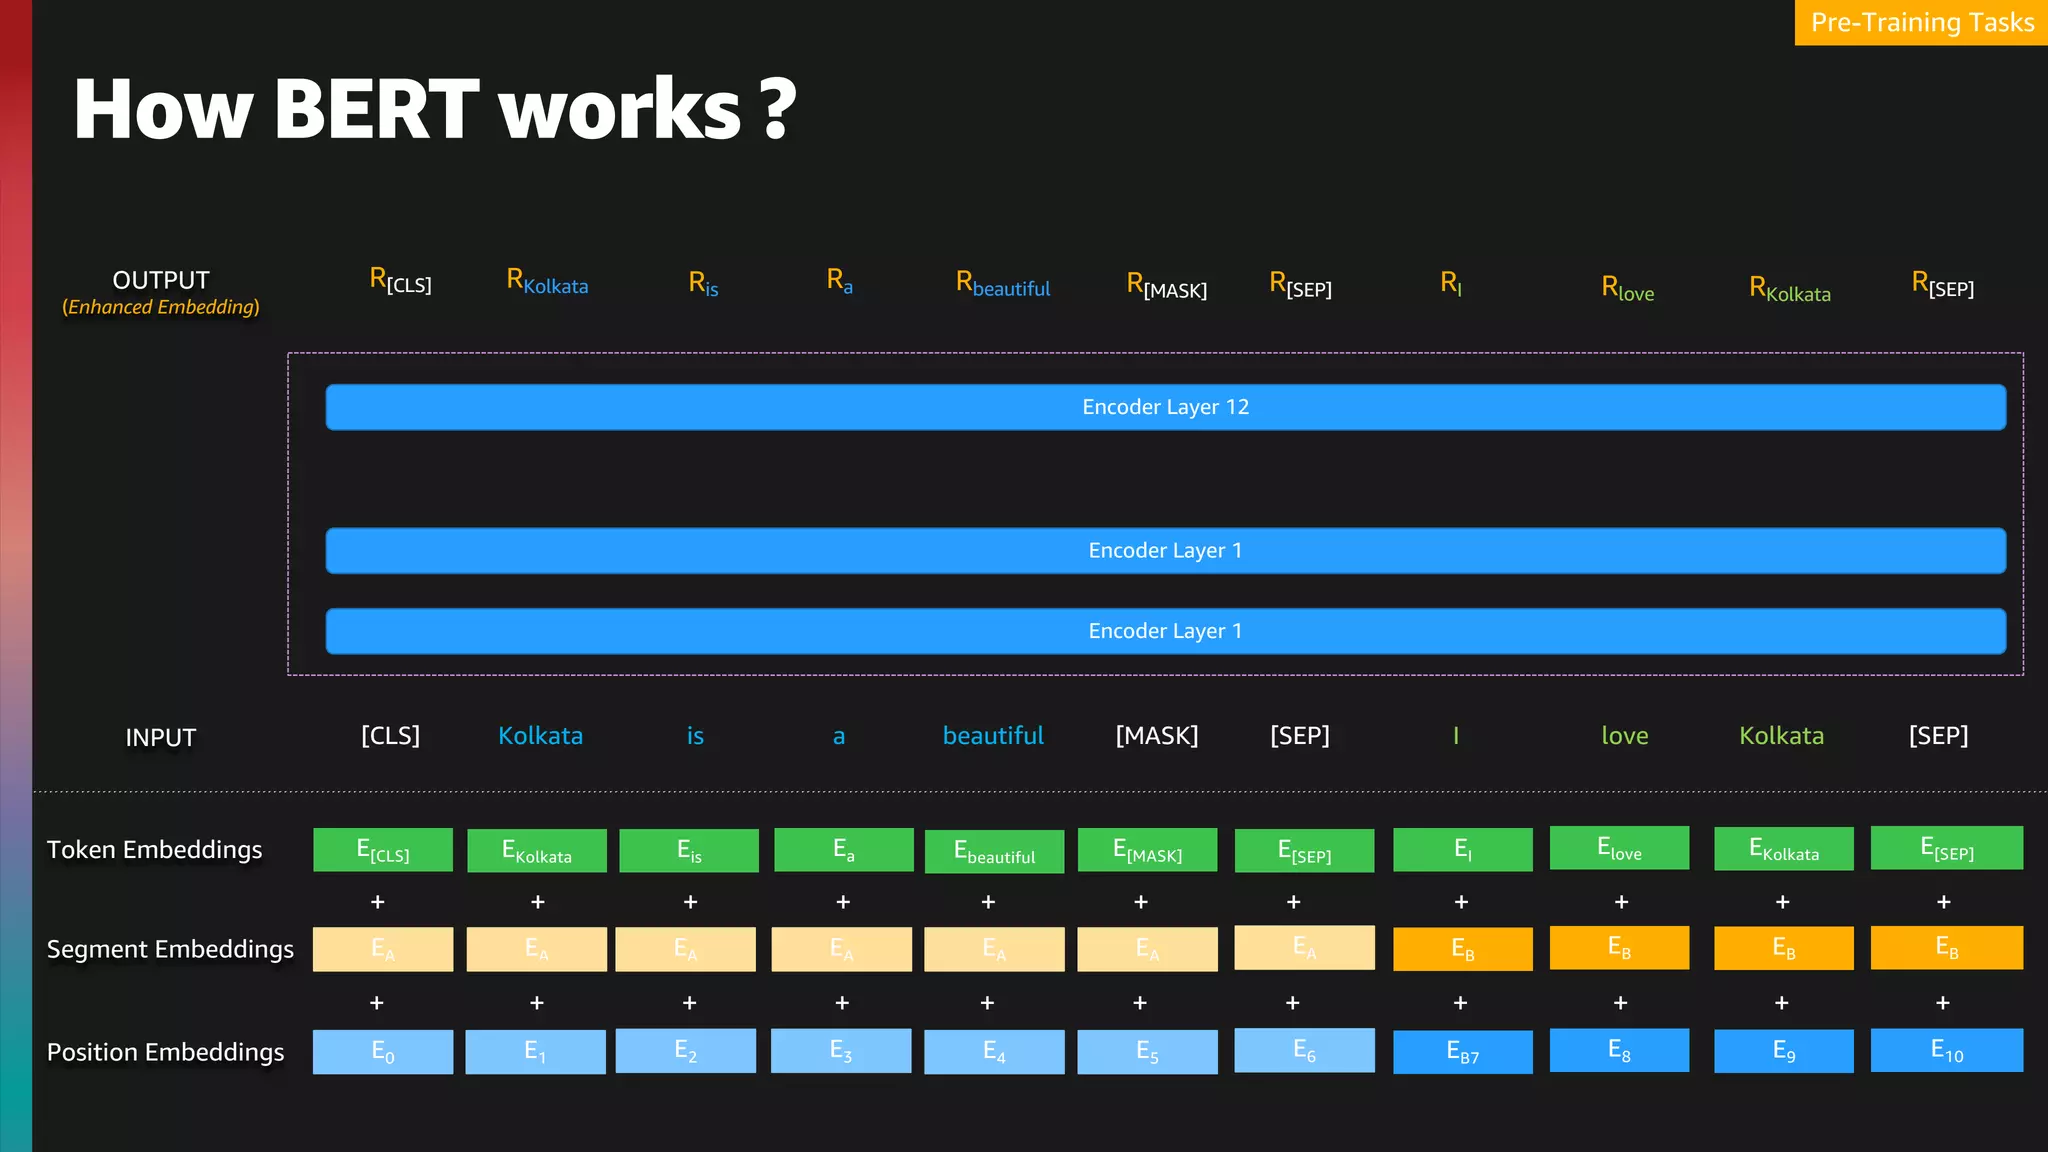Click the Elove token embedding box
Image resolution: width=2048 pixels, height=1152 pixels.
(x=1619, y=848)
